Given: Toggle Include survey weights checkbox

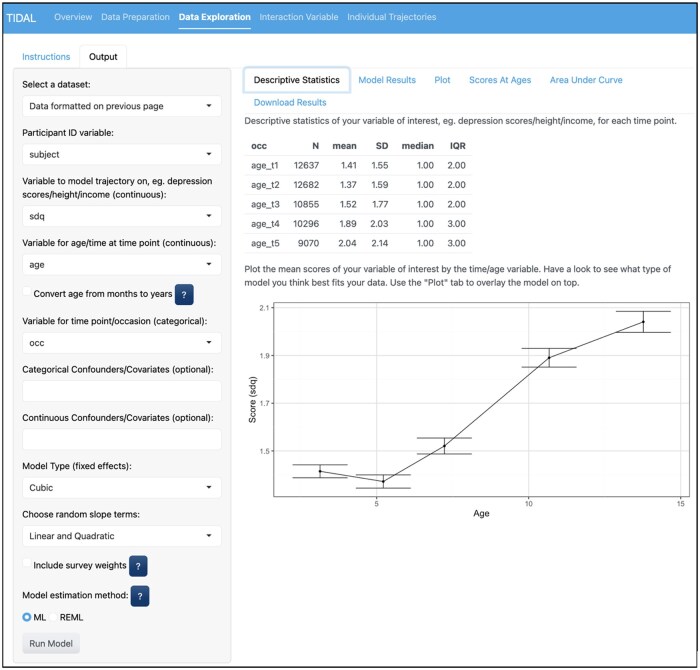Looking at the screenshot, I should (27, 565).
